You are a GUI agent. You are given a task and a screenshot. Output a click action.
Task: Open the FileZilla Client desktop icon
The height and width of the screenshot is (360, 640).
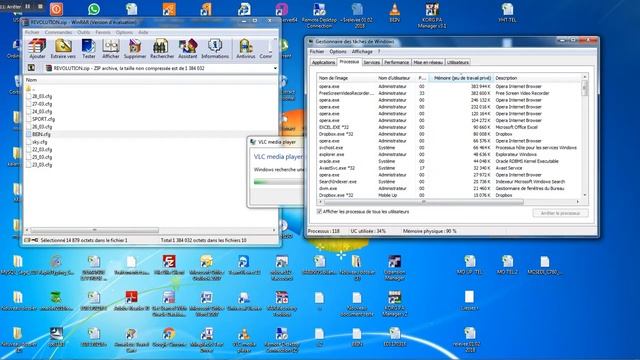(169, 264)
